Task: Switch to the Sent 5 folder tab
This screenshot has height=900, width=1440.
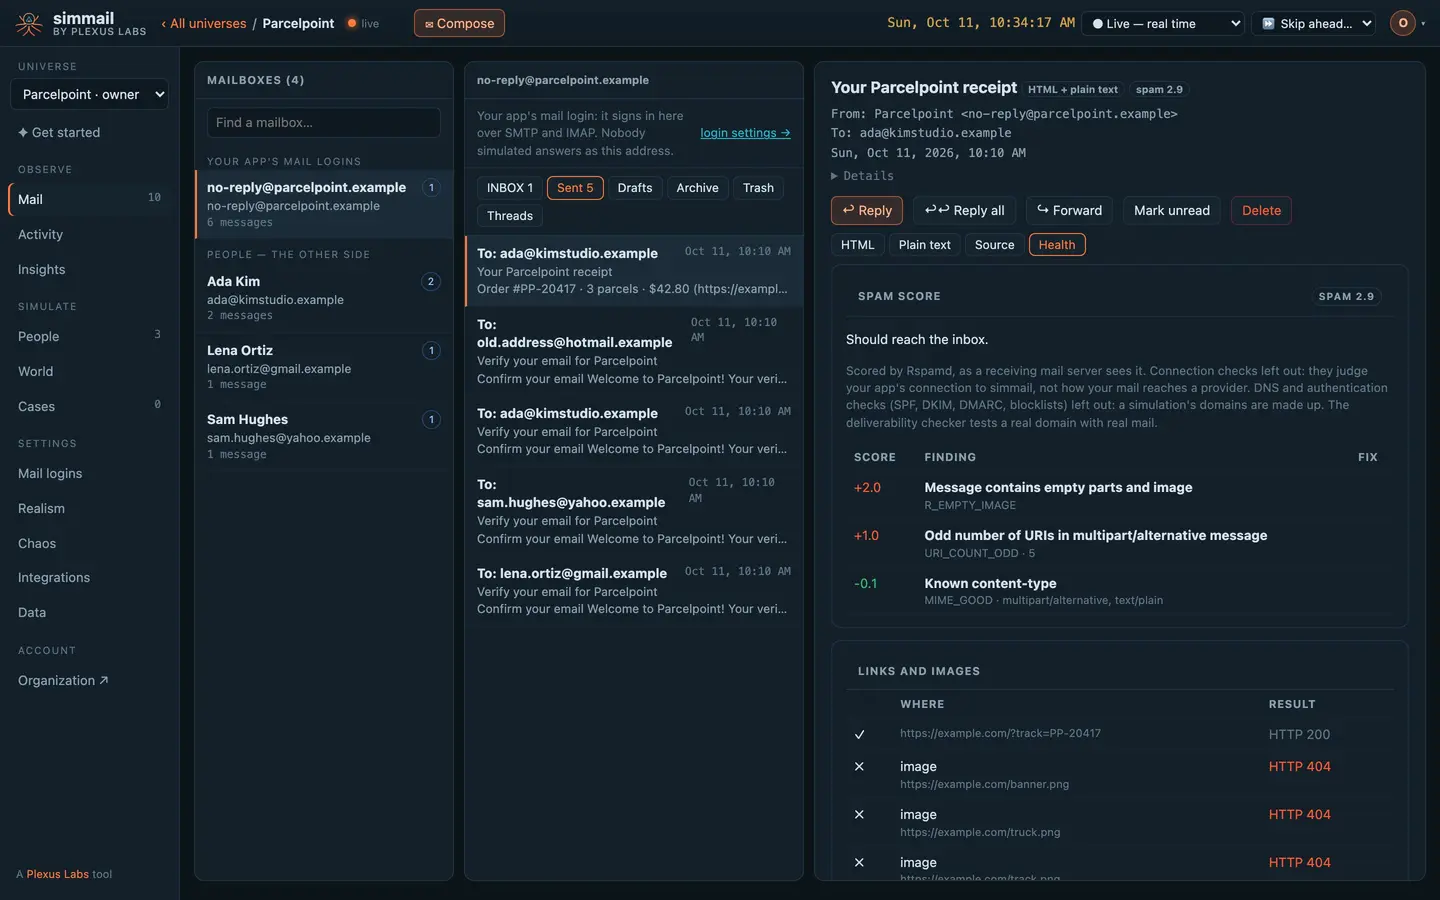Action: click(575, 188)
